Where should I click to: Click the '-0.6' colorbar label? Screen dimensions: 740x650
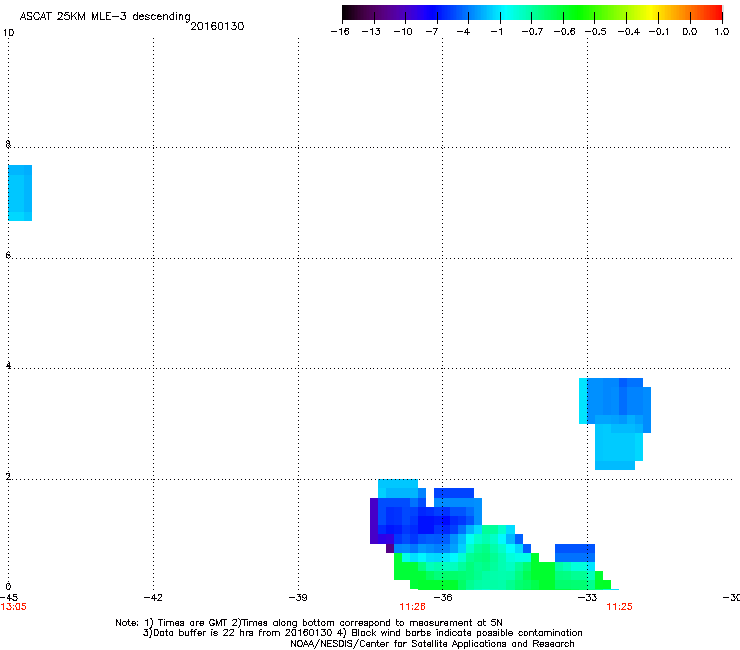564,32
